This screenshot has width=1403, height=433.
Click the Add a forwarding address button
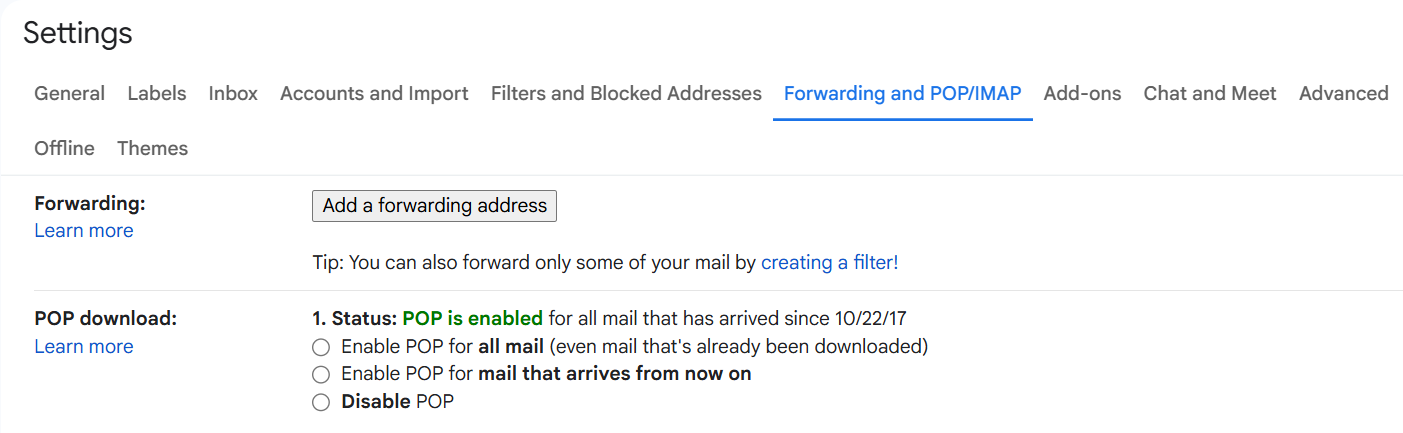(434, 206)
